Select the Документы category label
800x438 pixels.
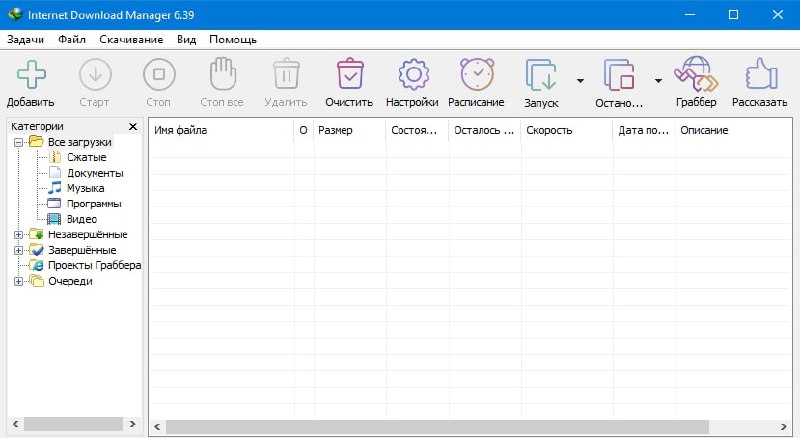click(x=95, y=173)
